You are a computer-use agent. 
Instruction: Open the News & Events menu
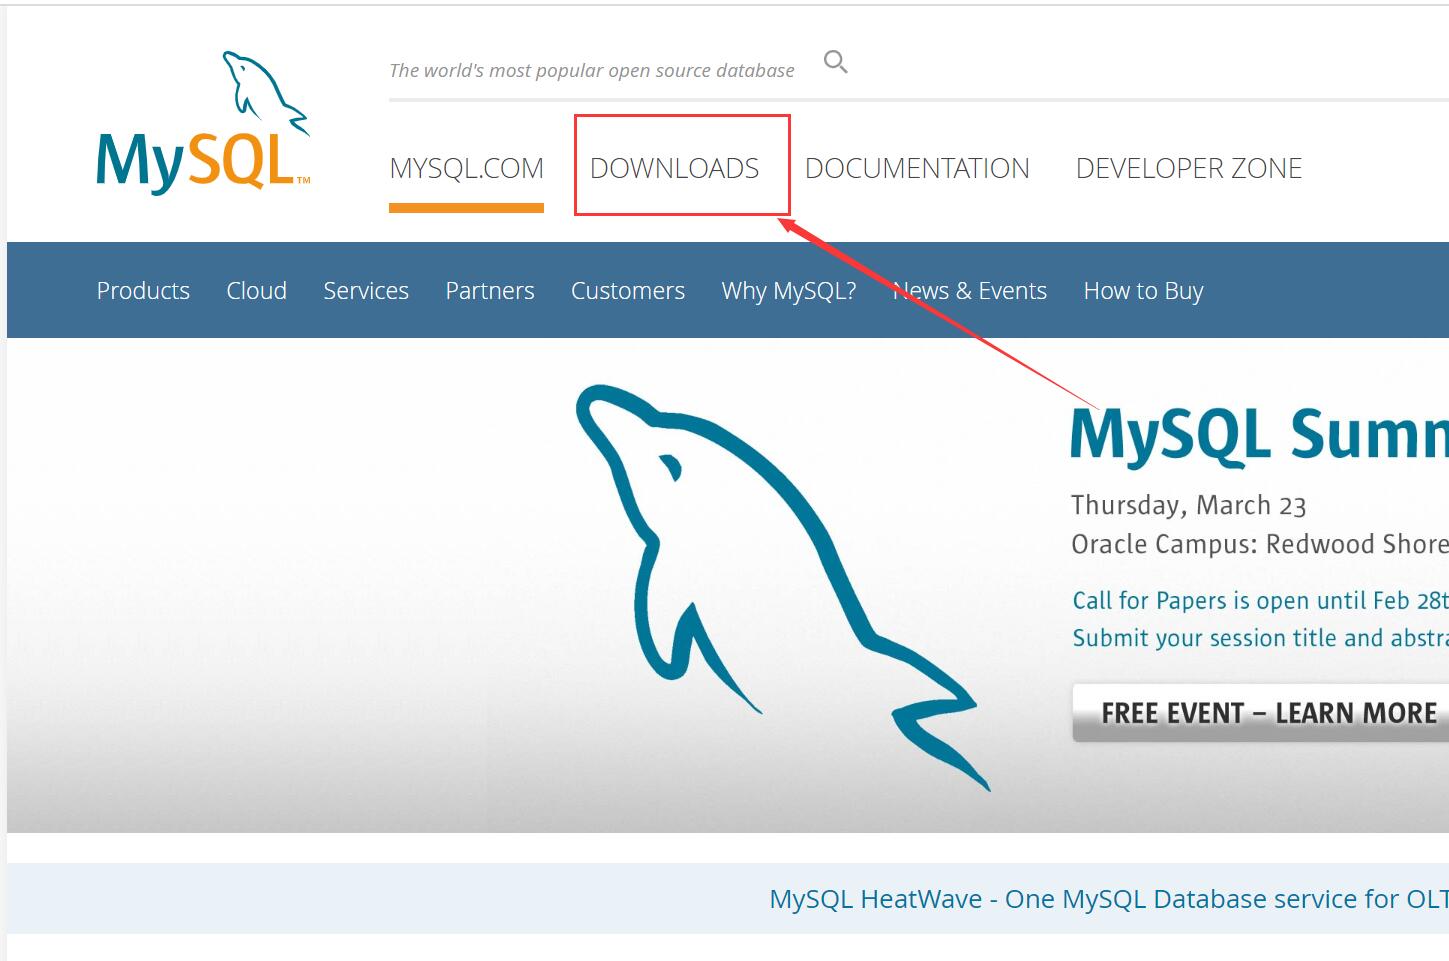pyautogui.click(x=969, y=290)
